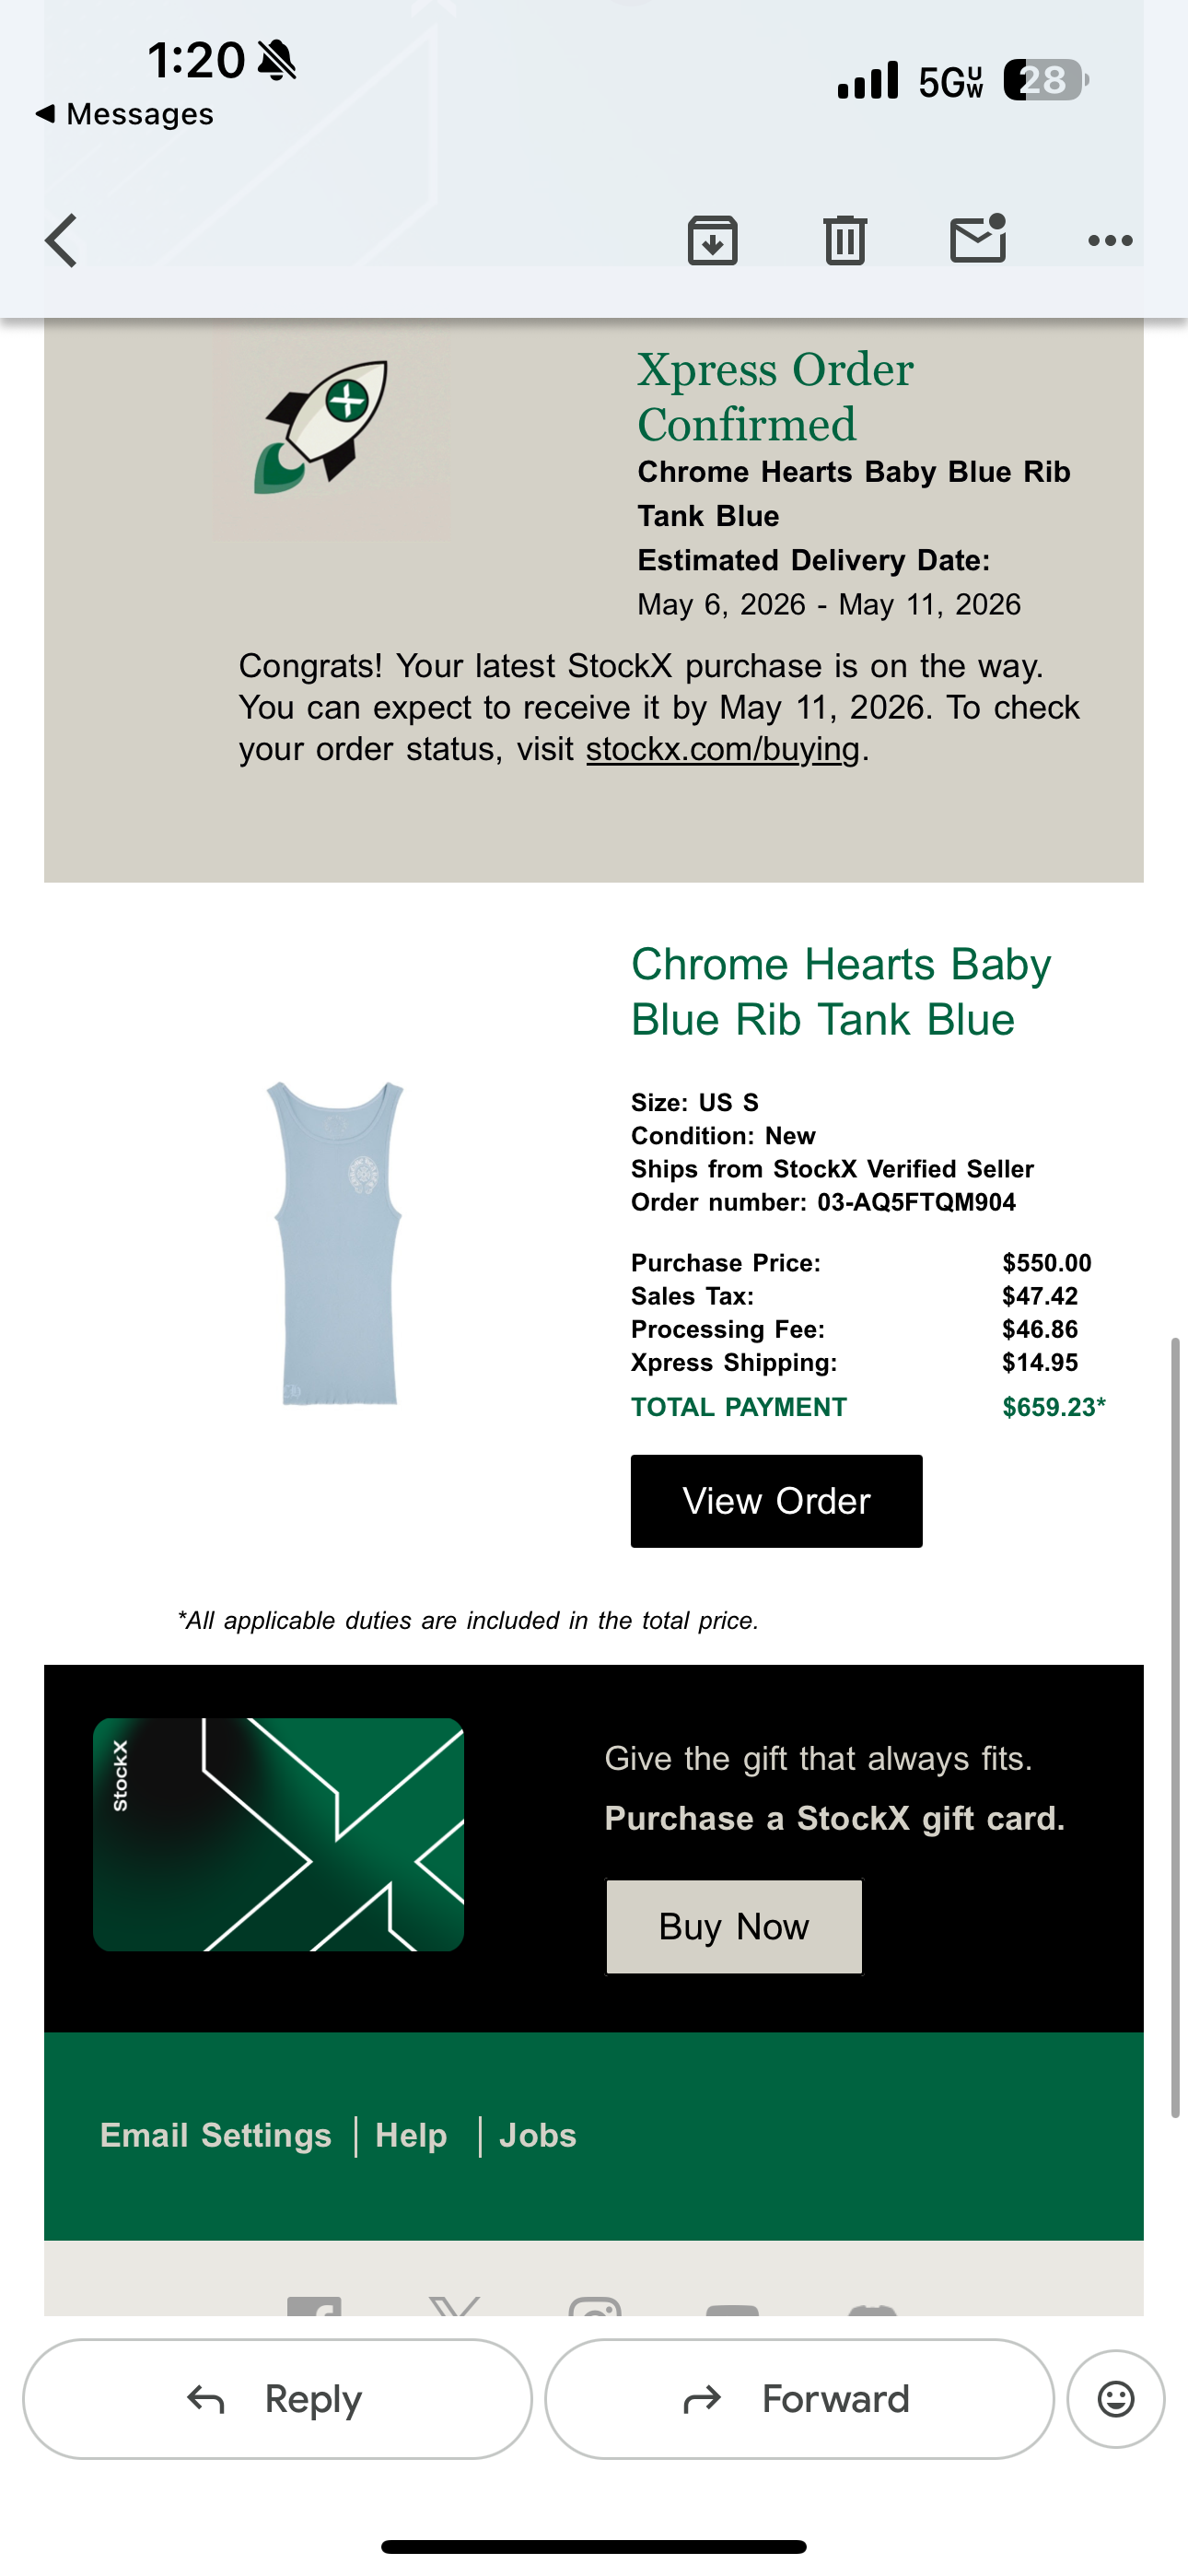Grab the email scrollbar on right edge
This screenshot has height=2576, width=1188.
click(1176, 1727)
